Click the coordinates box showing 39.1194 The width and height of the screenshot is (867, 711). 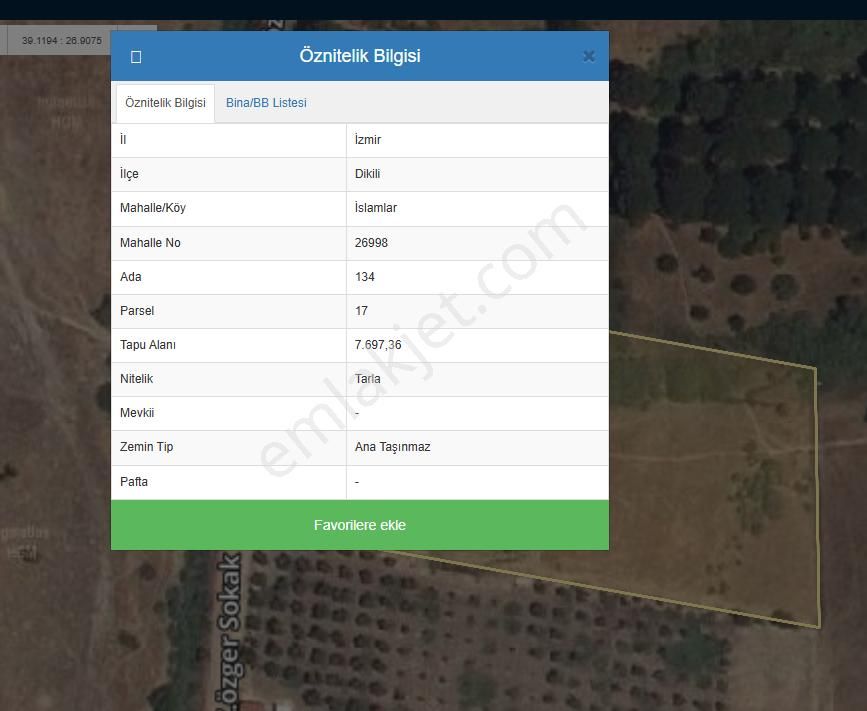pos(62,41)
